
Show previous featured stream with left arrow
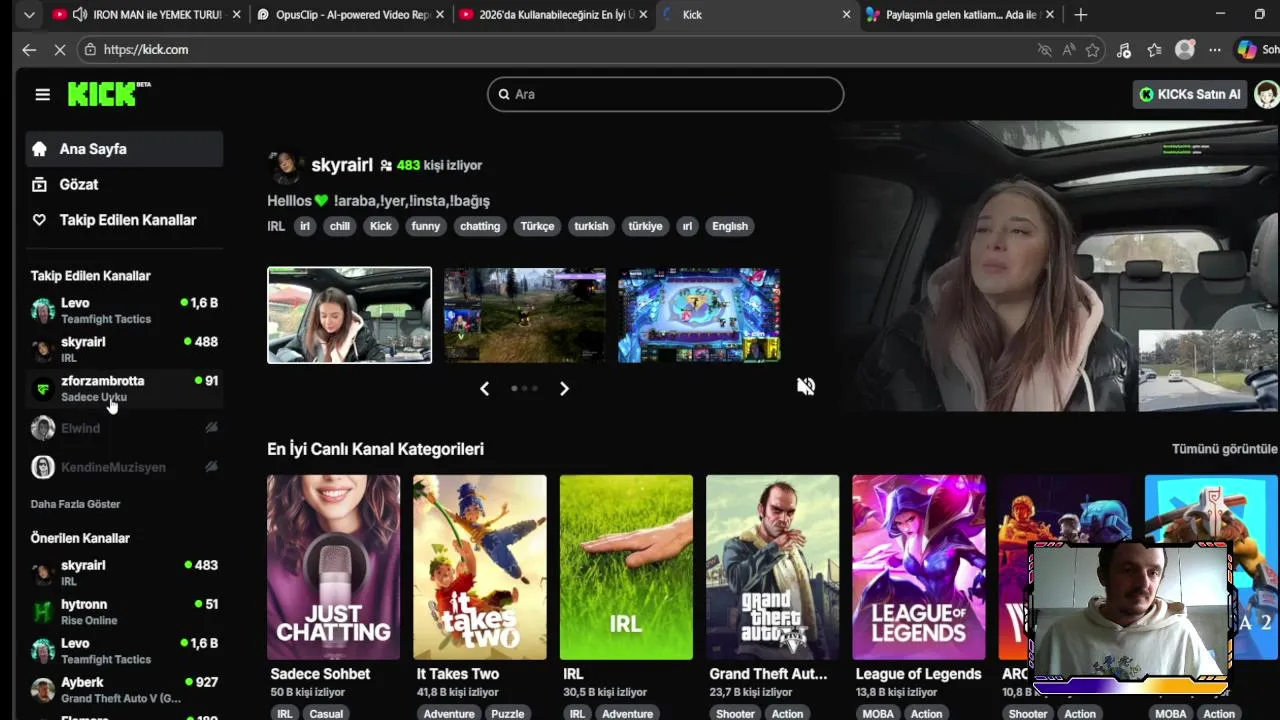click(485, 389)
